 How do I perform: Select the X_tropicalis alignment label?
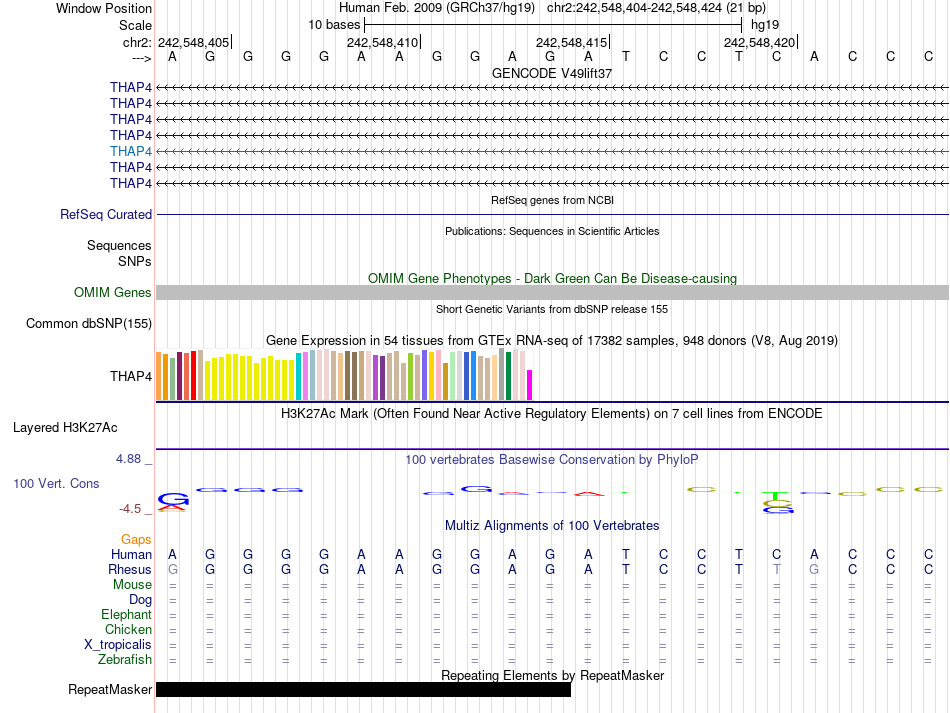click(118, 645)
